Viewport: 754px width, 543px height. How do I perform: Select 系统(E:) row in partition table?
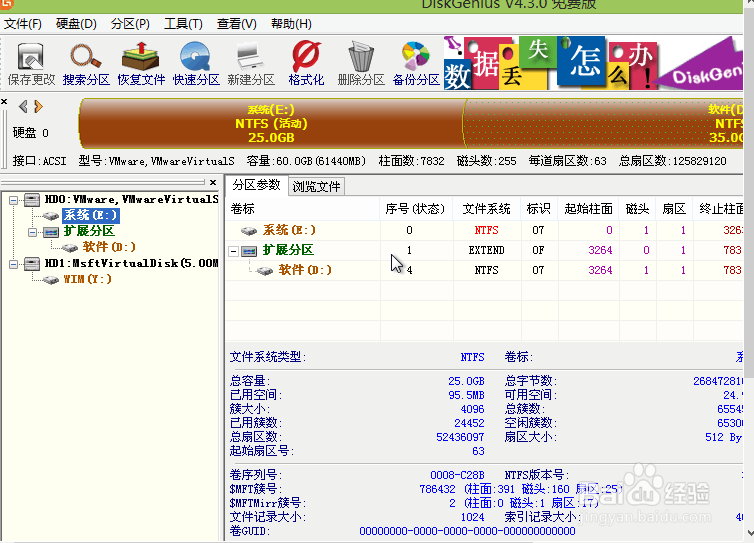[484, 230]
